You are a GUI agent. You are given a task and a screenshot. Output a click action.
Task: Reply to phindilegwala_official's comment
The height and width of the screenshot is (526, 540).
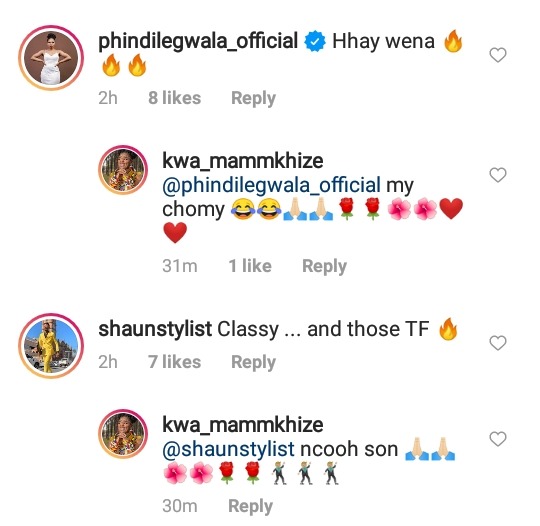click(253, 98)
